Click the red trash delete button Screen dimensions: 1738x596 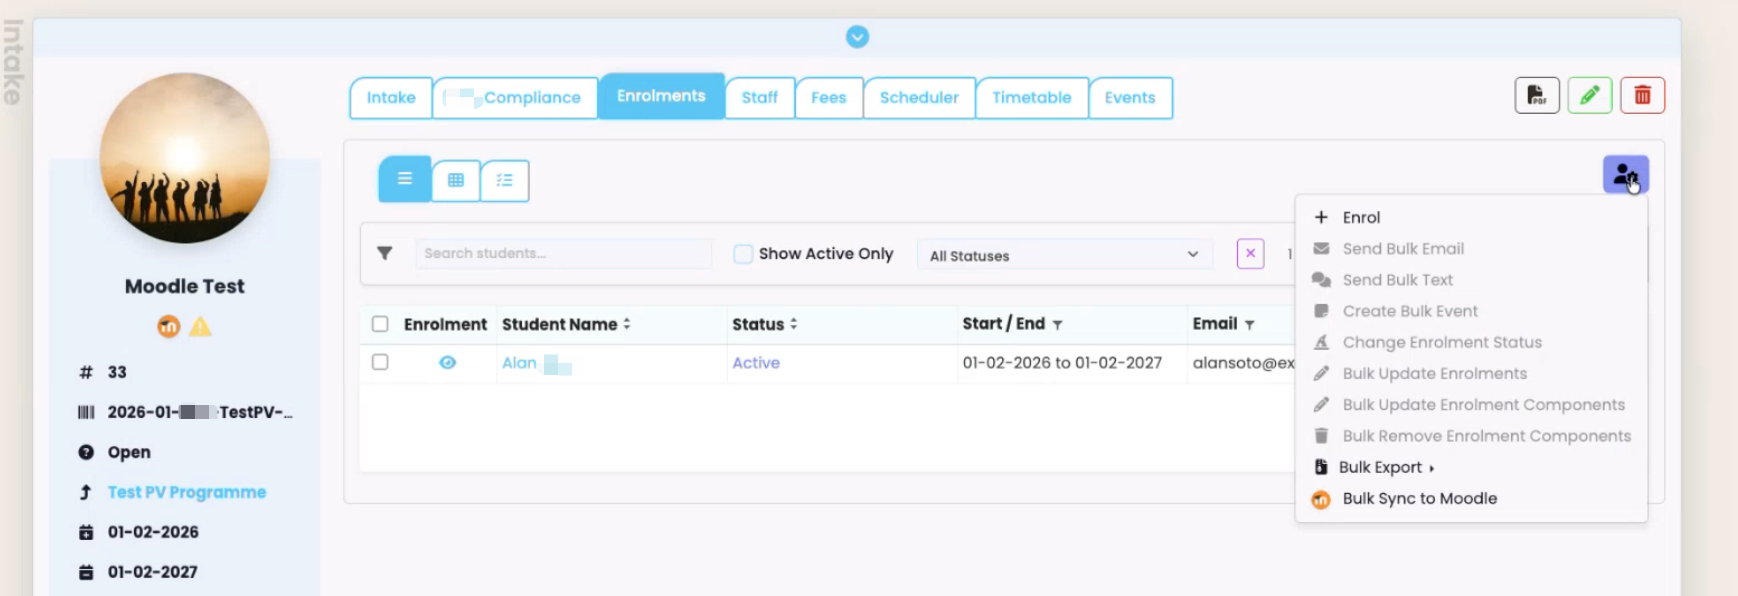pos(1642,96)
